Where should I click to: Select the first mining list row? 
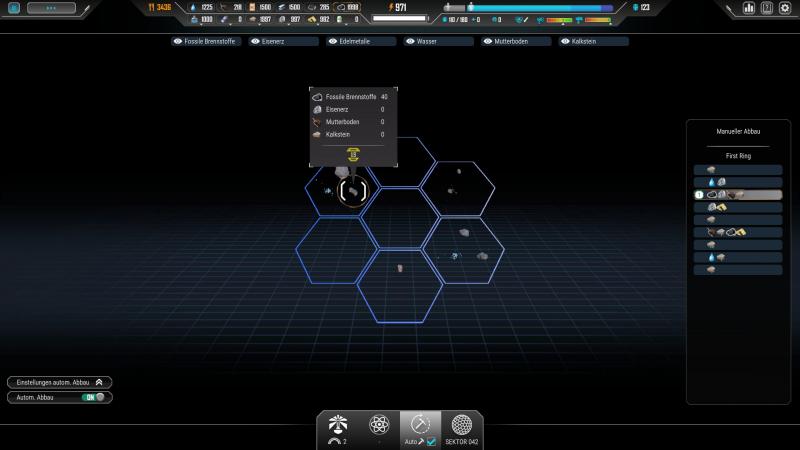737,169
